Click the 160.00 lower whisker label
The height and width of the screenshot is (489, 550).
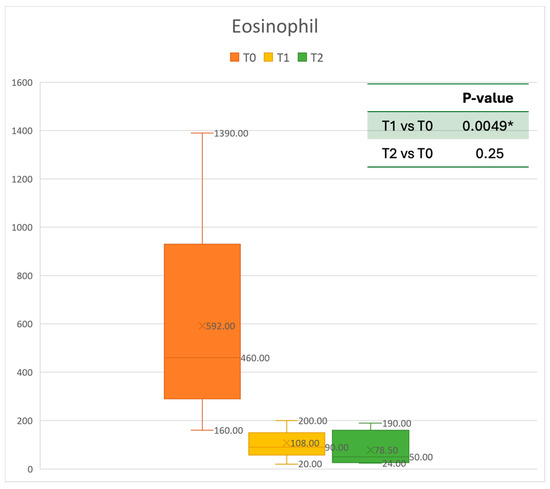228,431
